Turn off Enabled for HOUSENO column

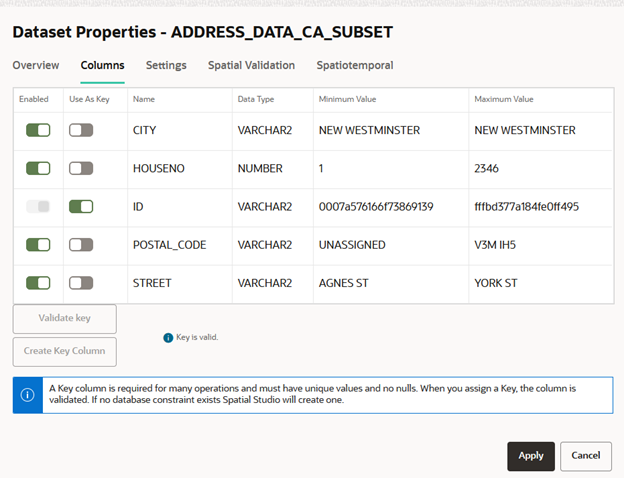pos(38,169)
